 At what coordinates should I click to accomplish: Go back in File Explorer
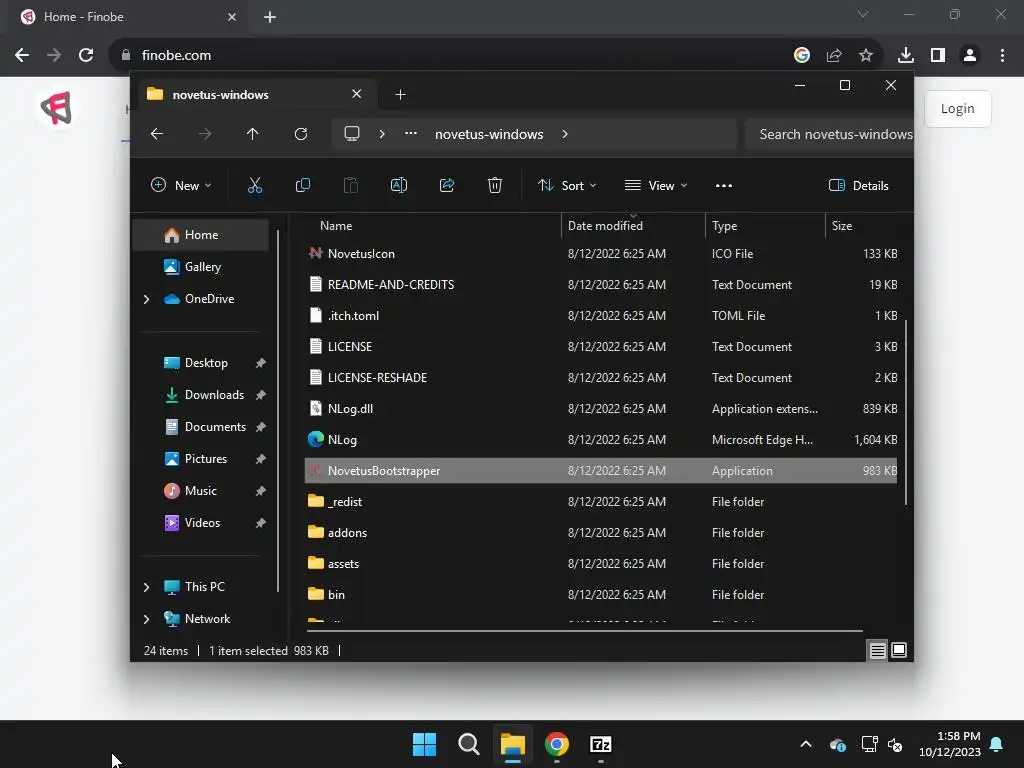pos(157,134)
